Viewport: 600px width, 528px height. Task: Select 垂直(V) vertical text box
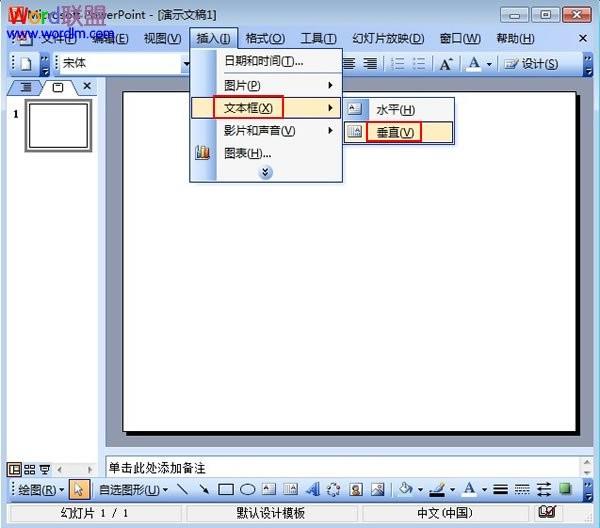point(398,132)
